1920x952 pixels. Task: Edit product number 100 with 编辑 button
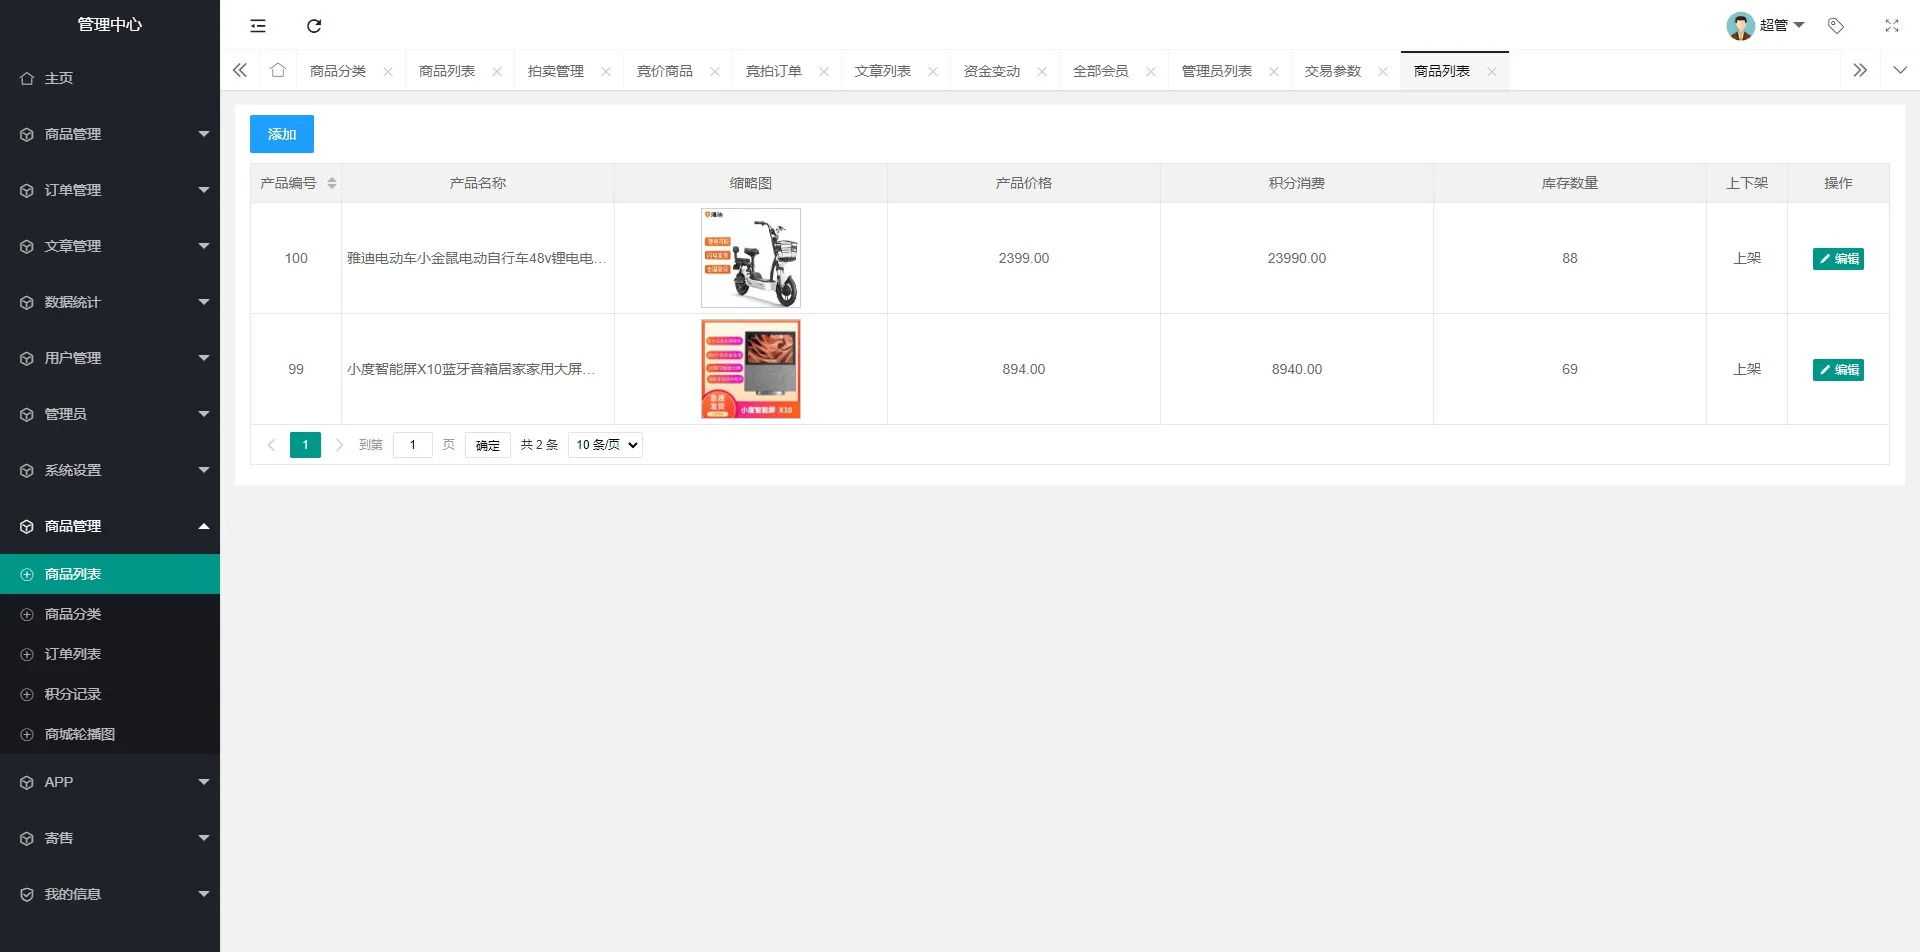click(1838, 259)
